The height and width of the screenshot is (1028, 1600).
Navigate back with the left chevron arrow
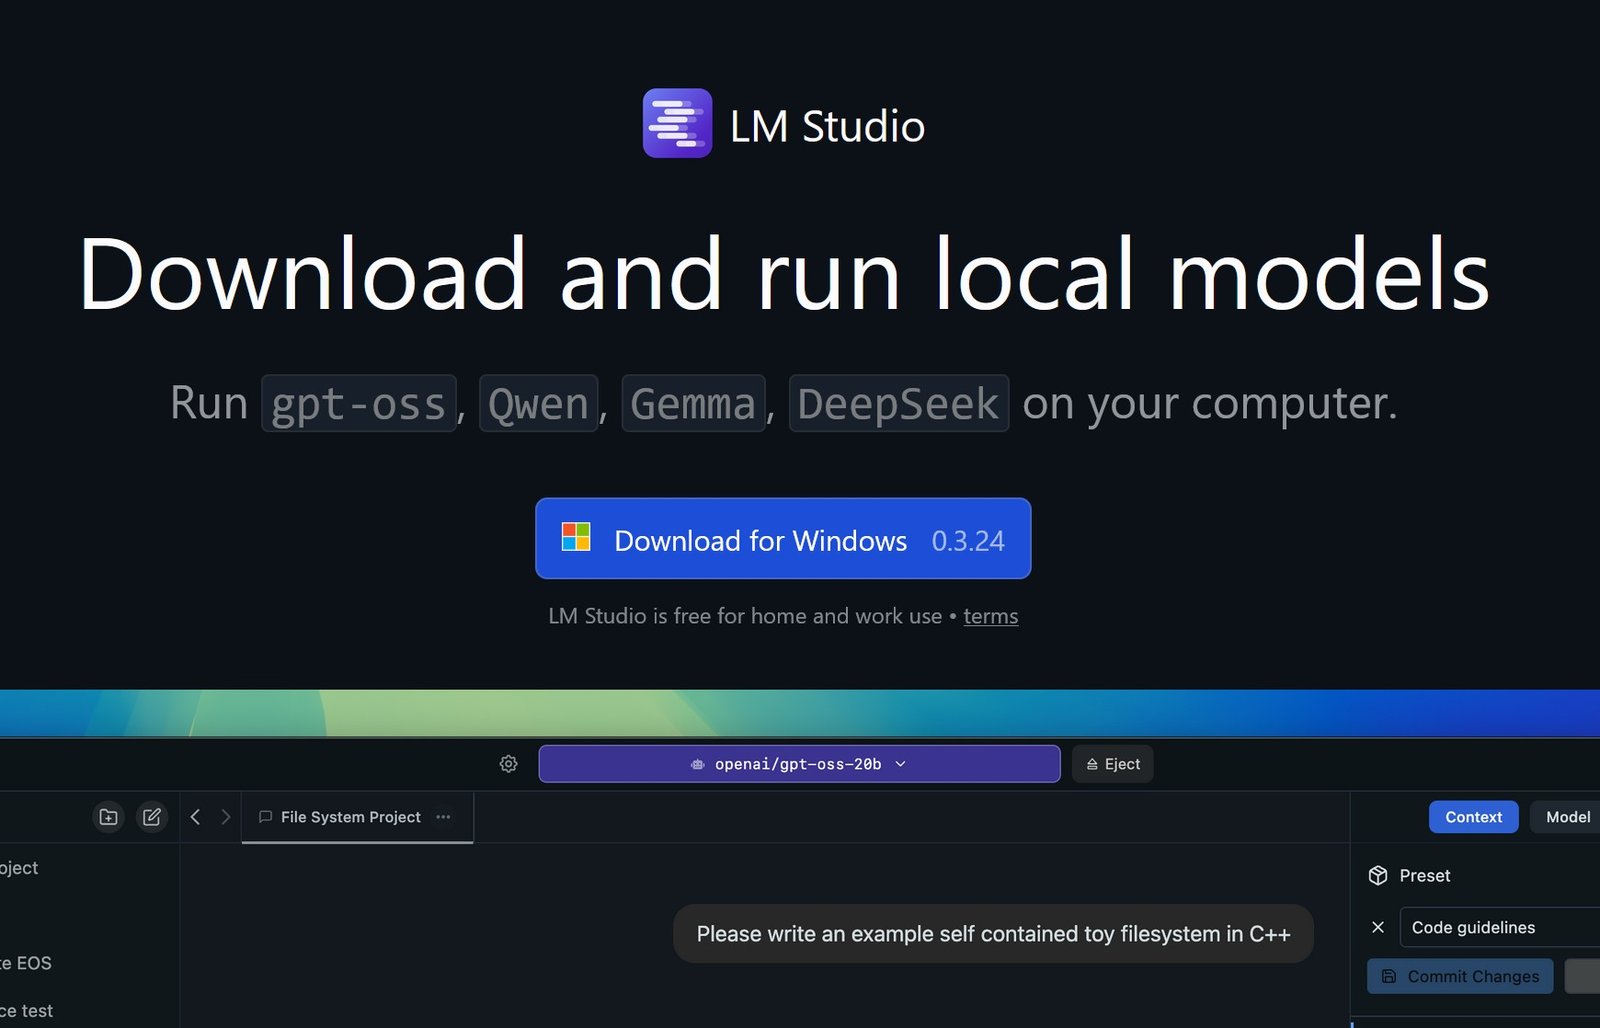[195, 817]
